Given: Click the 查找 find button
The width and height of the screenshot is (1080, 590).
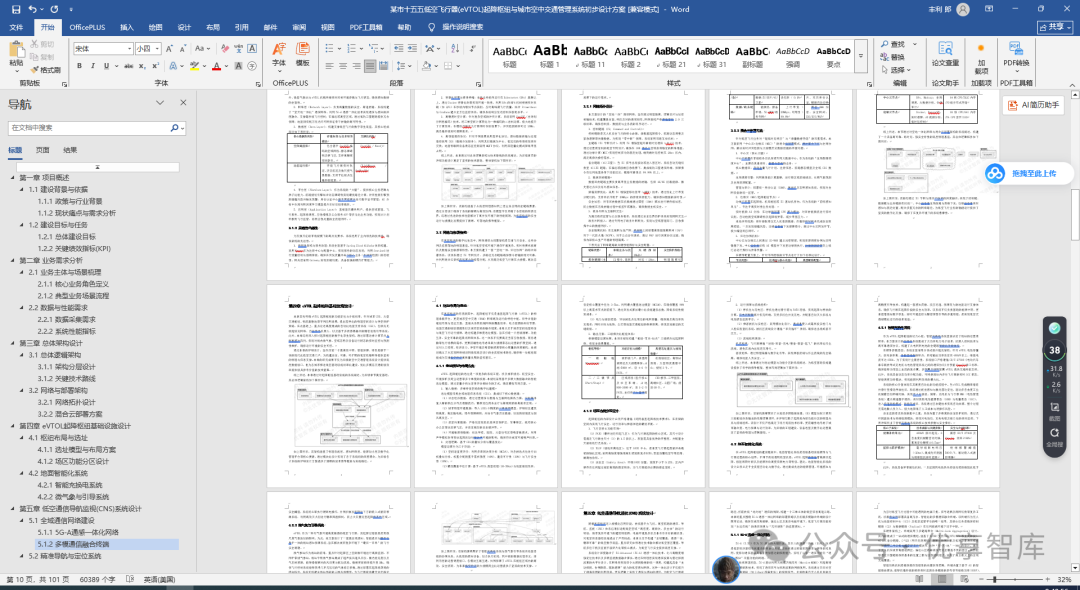Looking at the screenshot, I should (893, 44).
